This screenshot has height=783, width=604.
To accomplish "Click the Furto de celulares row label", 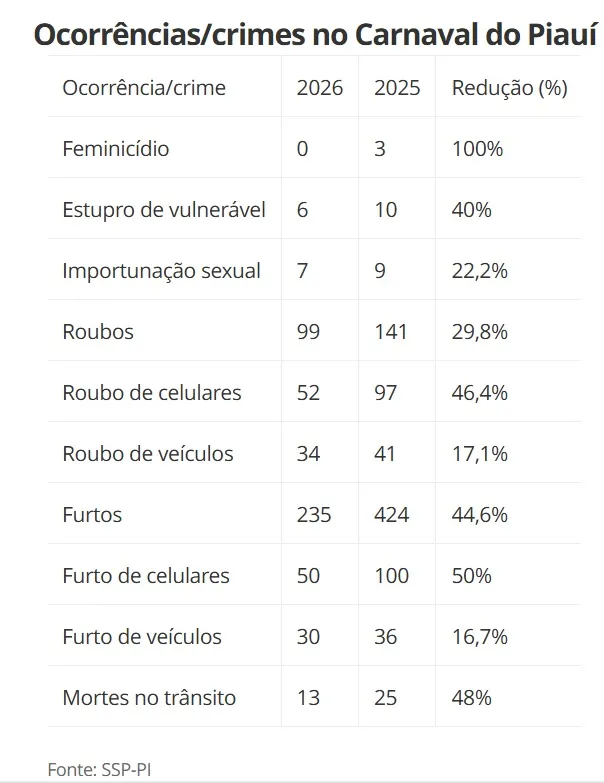I will [146, 576].
